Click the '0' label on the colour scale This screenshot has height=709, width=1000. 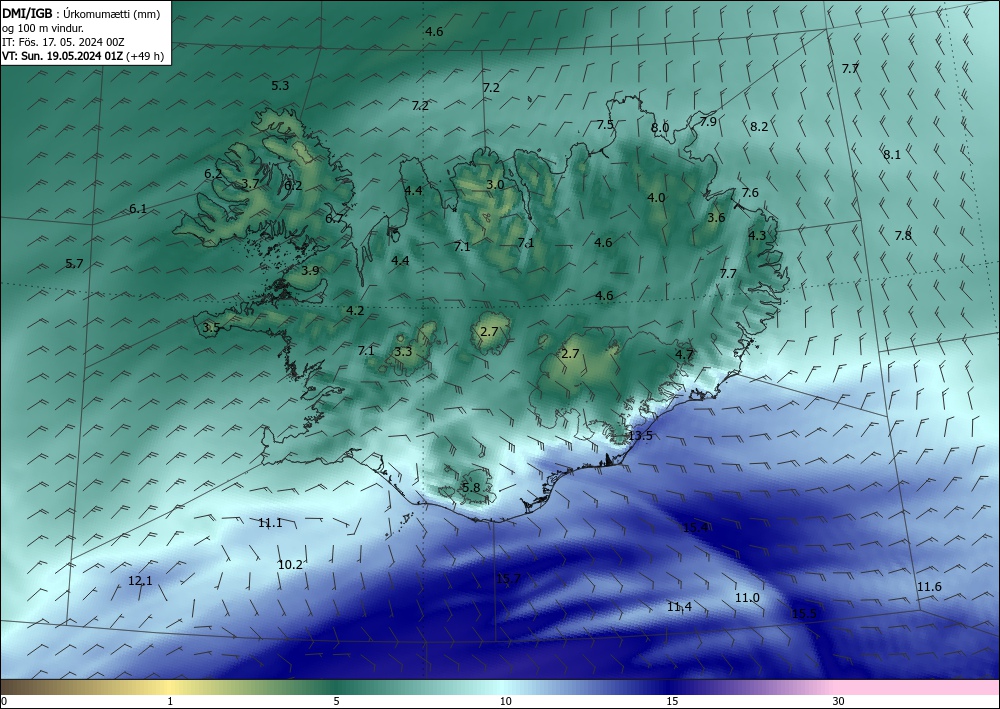click(x=4, y=702)
